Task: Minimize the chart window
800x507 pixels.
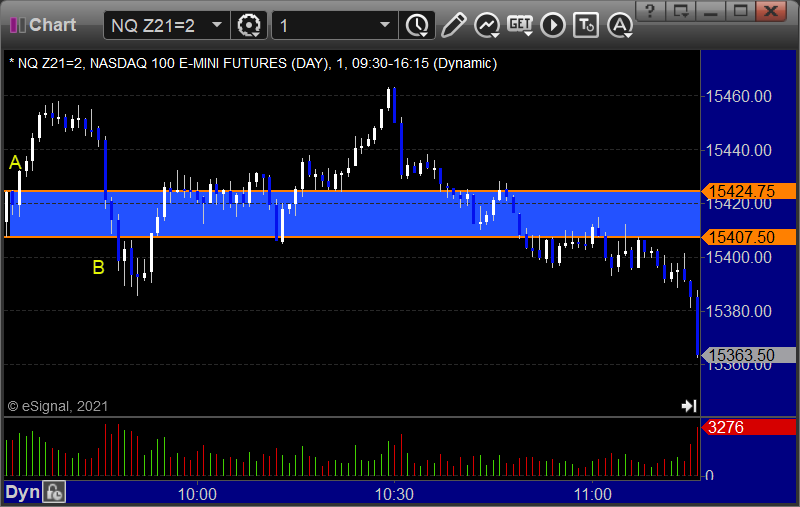Action: [711, 11]
